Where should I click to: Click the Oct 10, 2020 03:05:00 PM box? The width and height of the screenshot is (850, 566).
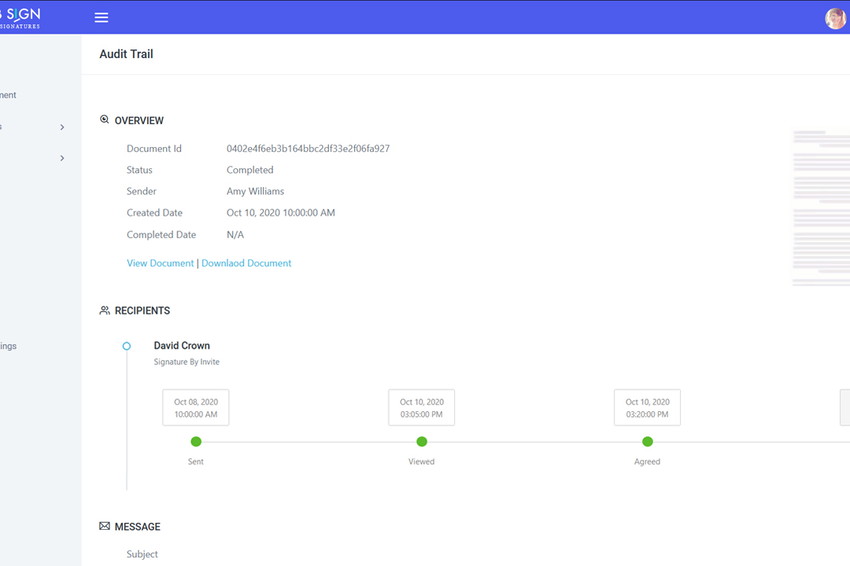pos(422,408)
